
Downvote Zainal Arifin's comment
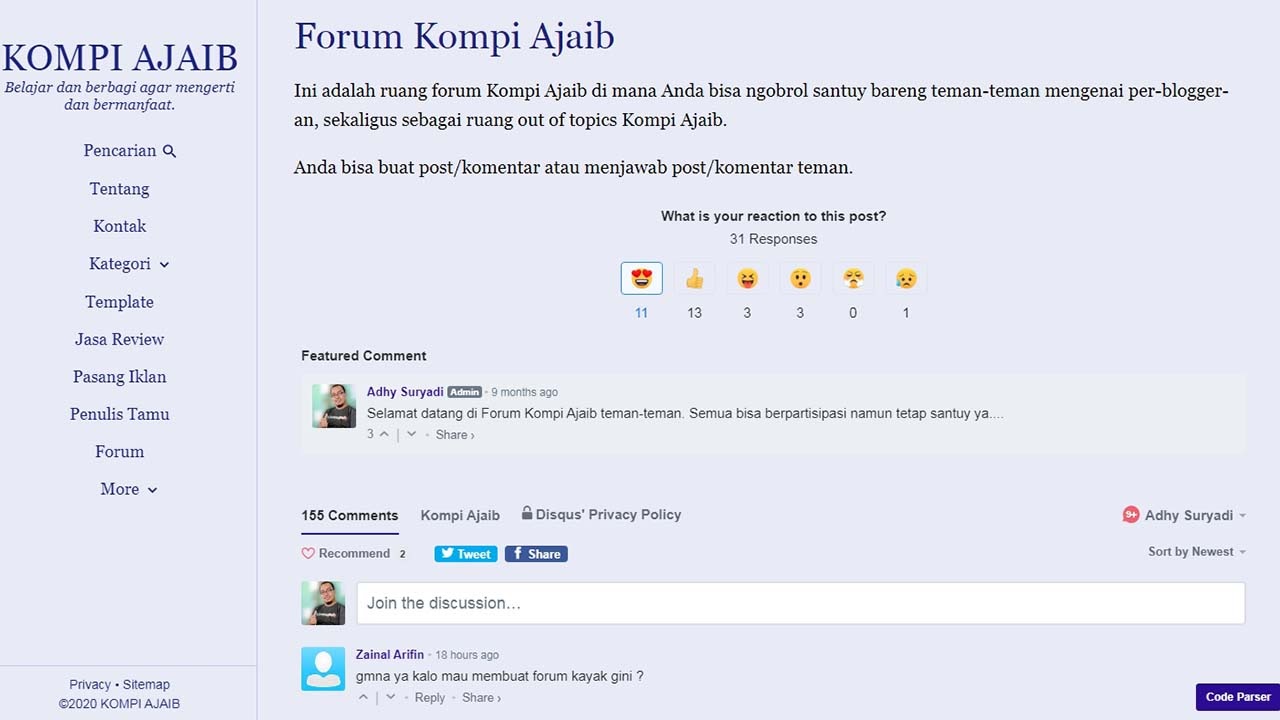pyautogui.click(x=389, y=697)
